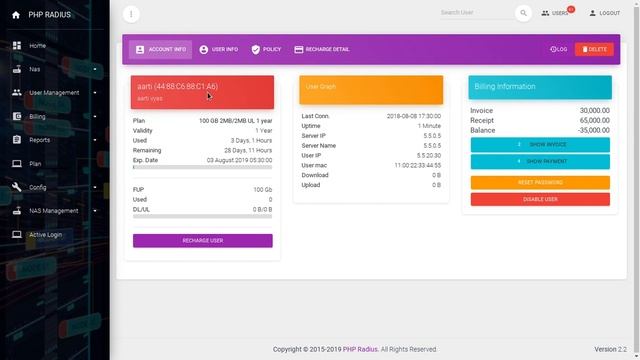Click the Recharge Detail card icon

pyautogui.click(x=299, y=49)
